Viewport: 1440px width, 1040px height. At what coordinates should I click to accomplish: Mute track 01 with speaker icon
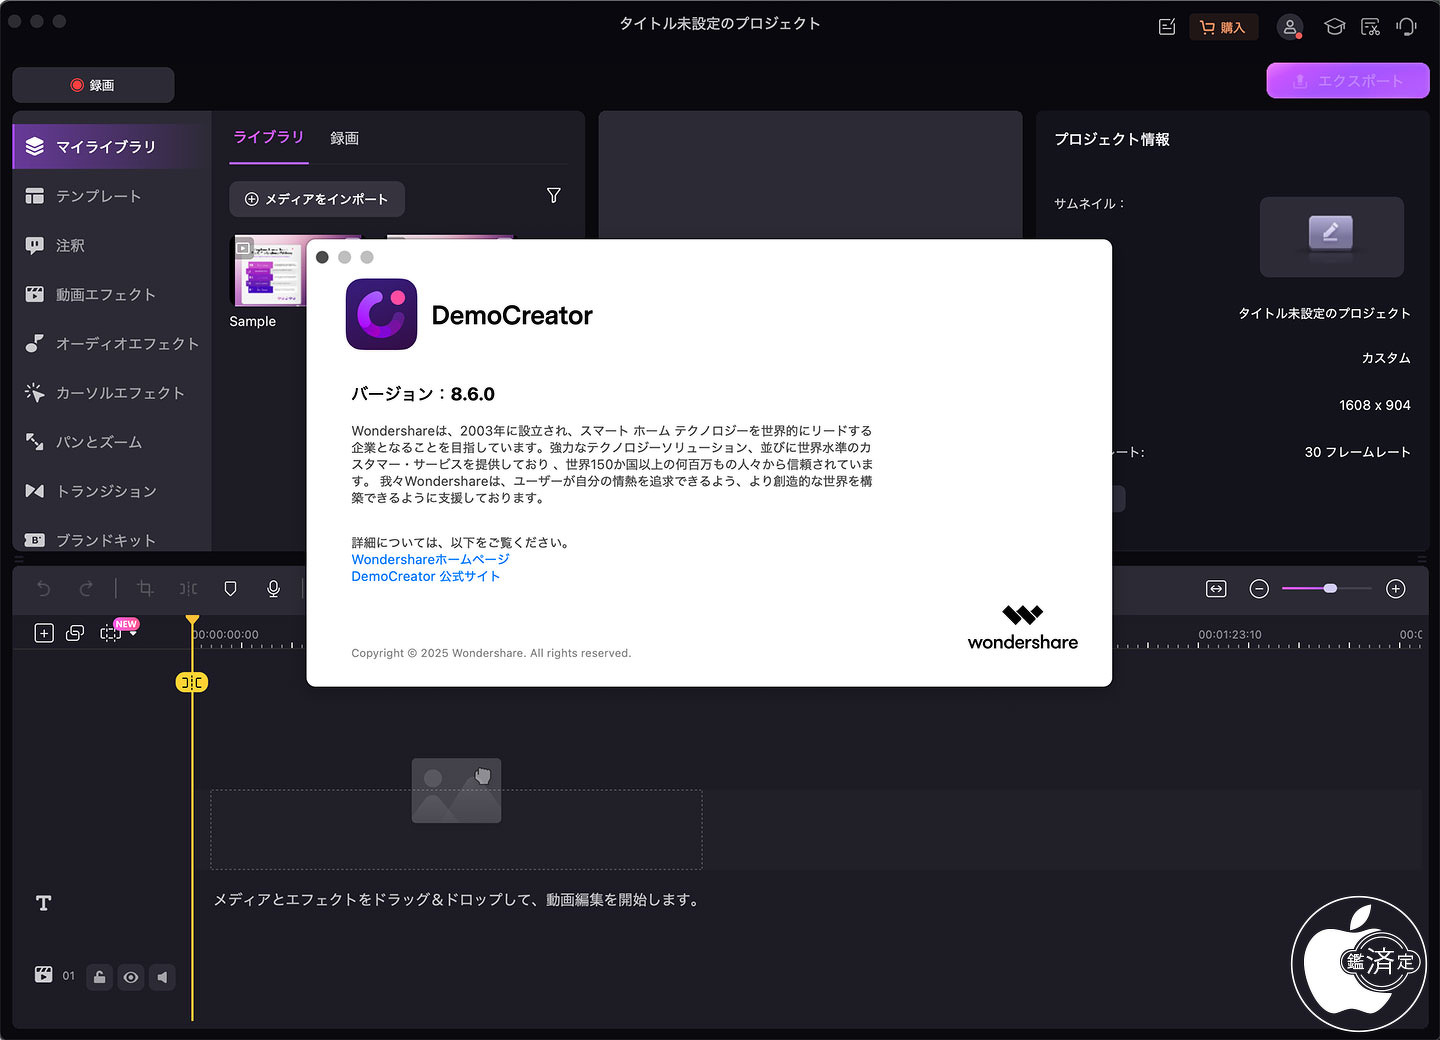coord(162,977)
